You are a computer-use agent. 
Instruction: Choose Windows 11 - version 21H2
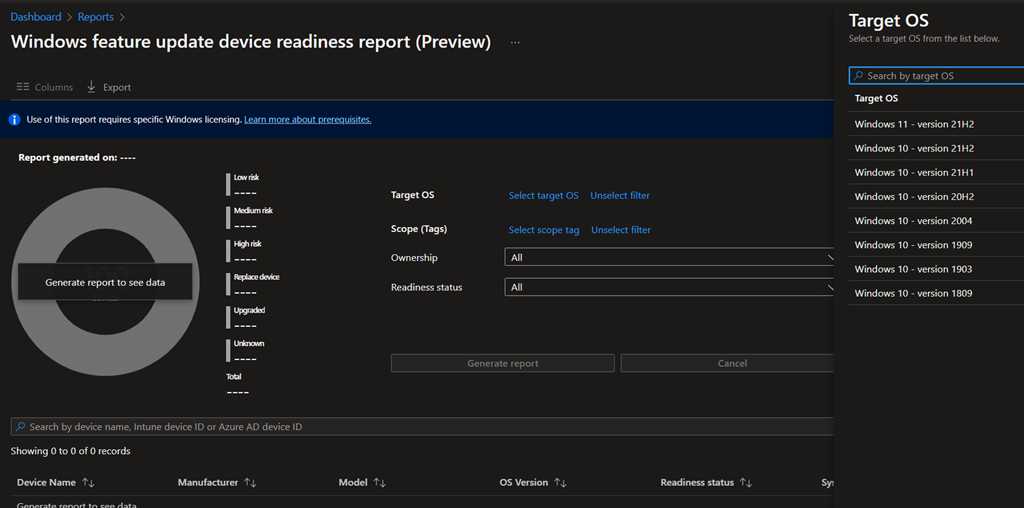pos(914,124)
